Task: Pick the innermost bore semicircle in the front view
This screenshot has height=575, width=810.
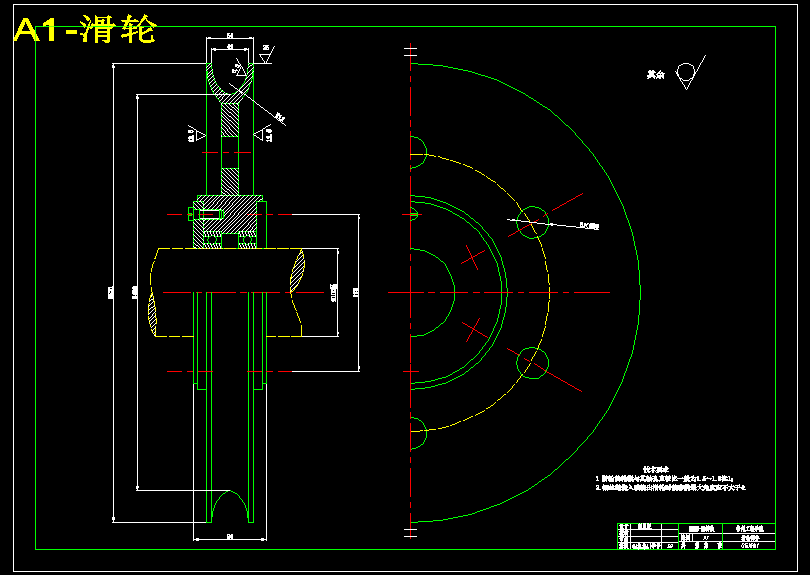Action: (x=432, y=292)
